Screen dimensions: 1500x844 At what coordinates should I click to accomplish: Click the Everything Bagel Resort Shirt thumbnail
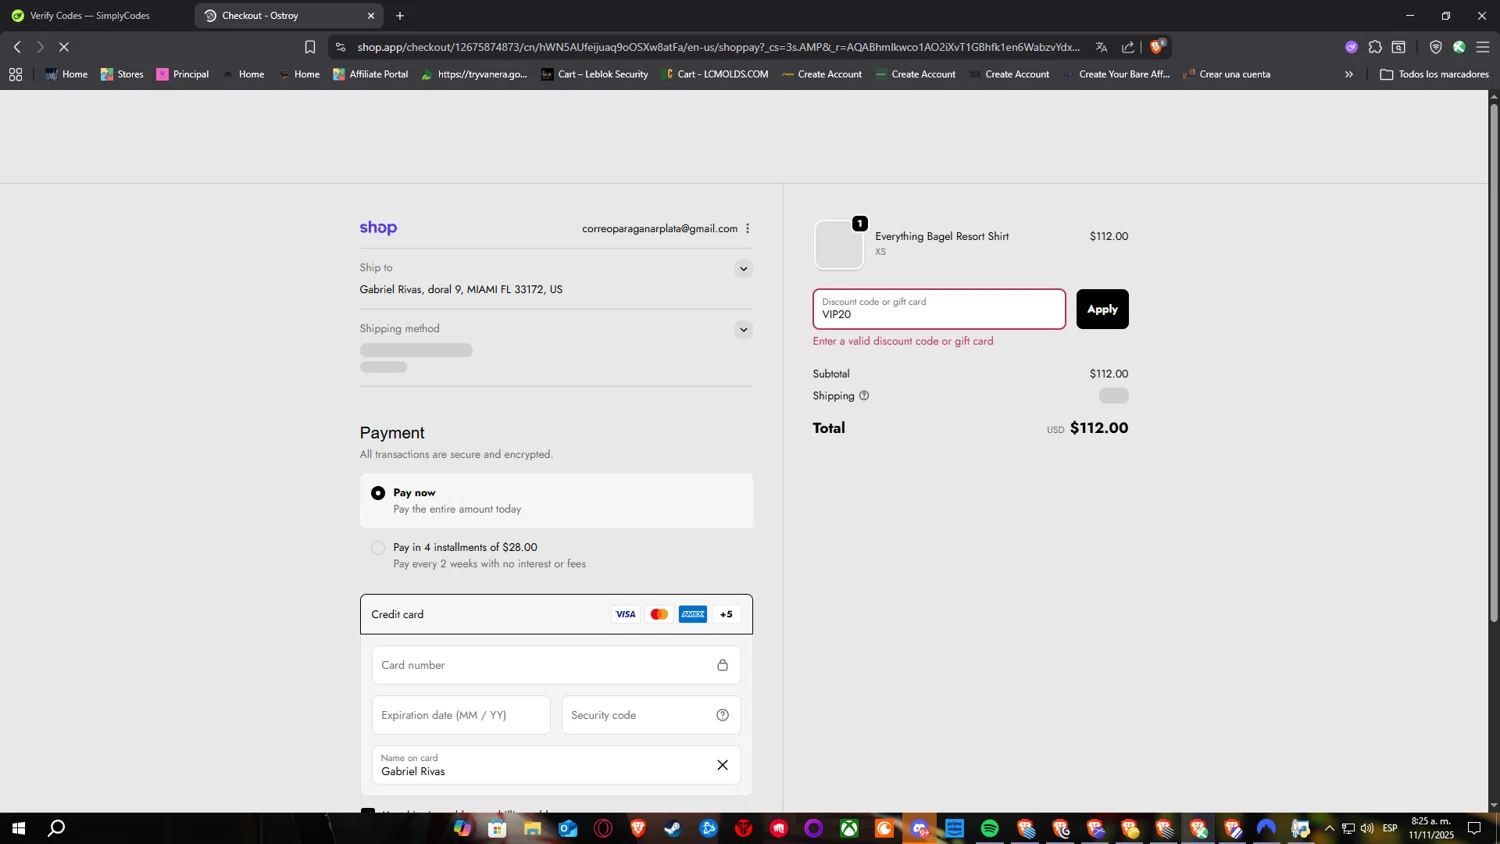point(839,245)
